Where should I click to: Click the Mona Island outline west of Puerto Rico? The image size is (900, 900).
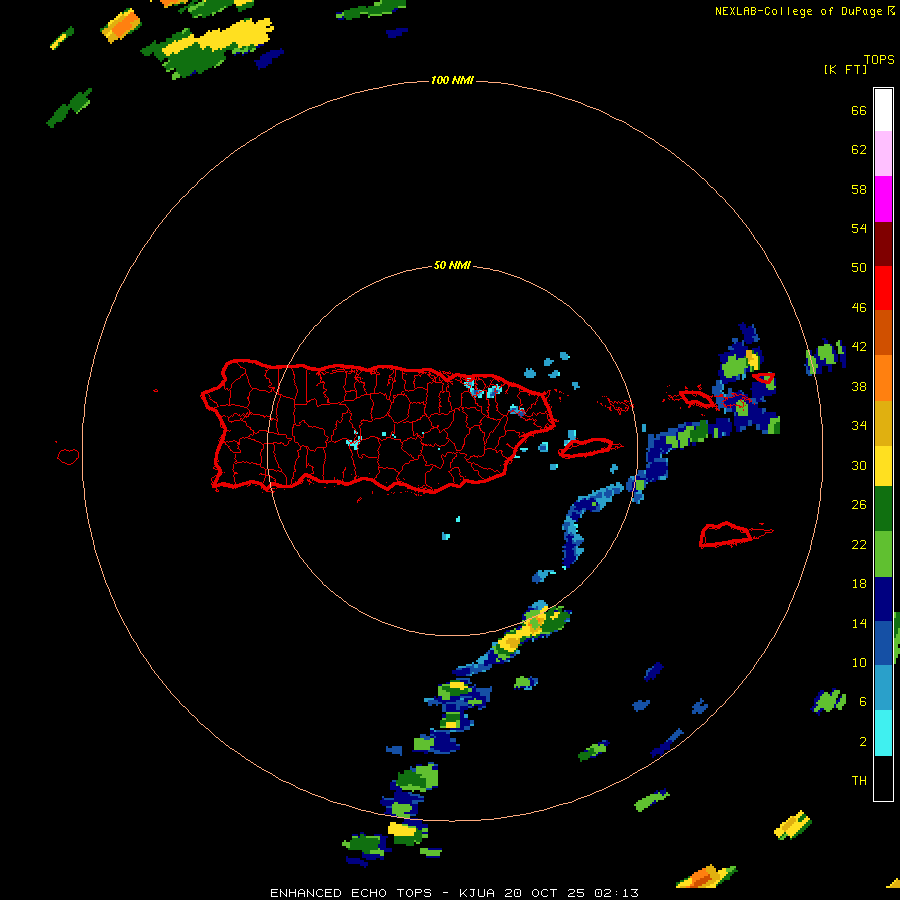pyautogui.click(x=68, y=456)
